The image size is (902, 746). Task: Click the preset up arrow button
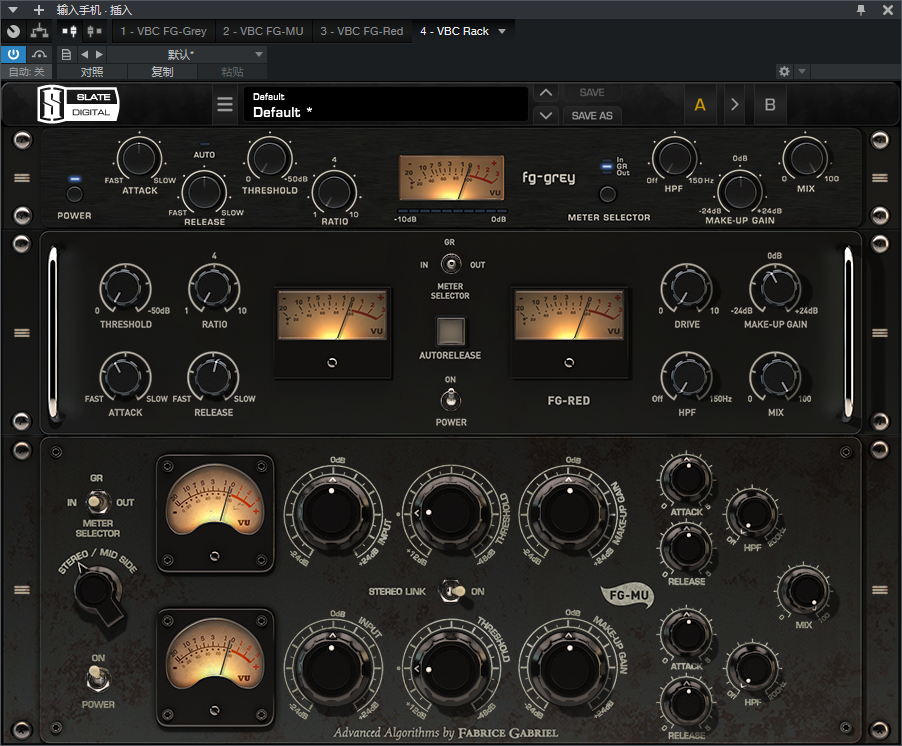click(546, 93)
